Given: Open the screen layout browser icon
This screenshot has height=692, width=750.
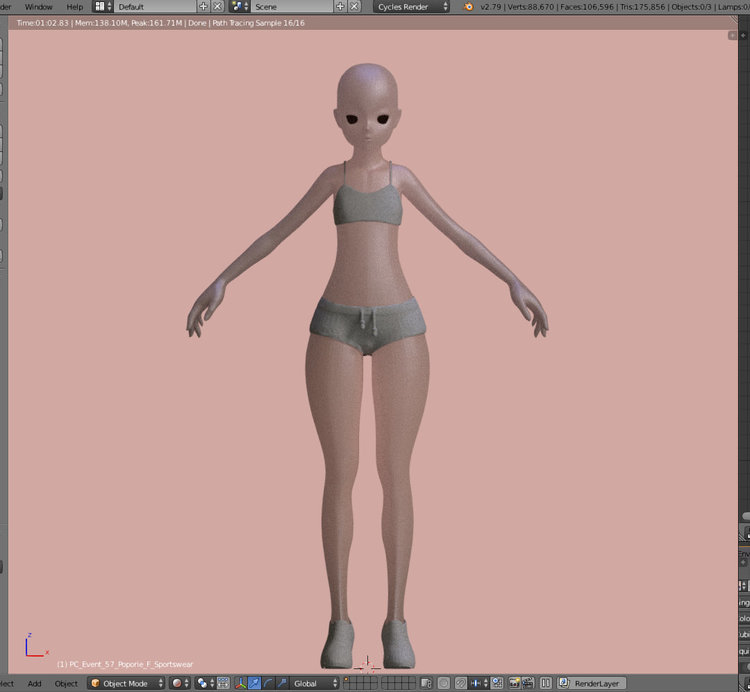Looking at the screenshot, I should (x=103, y=7).
